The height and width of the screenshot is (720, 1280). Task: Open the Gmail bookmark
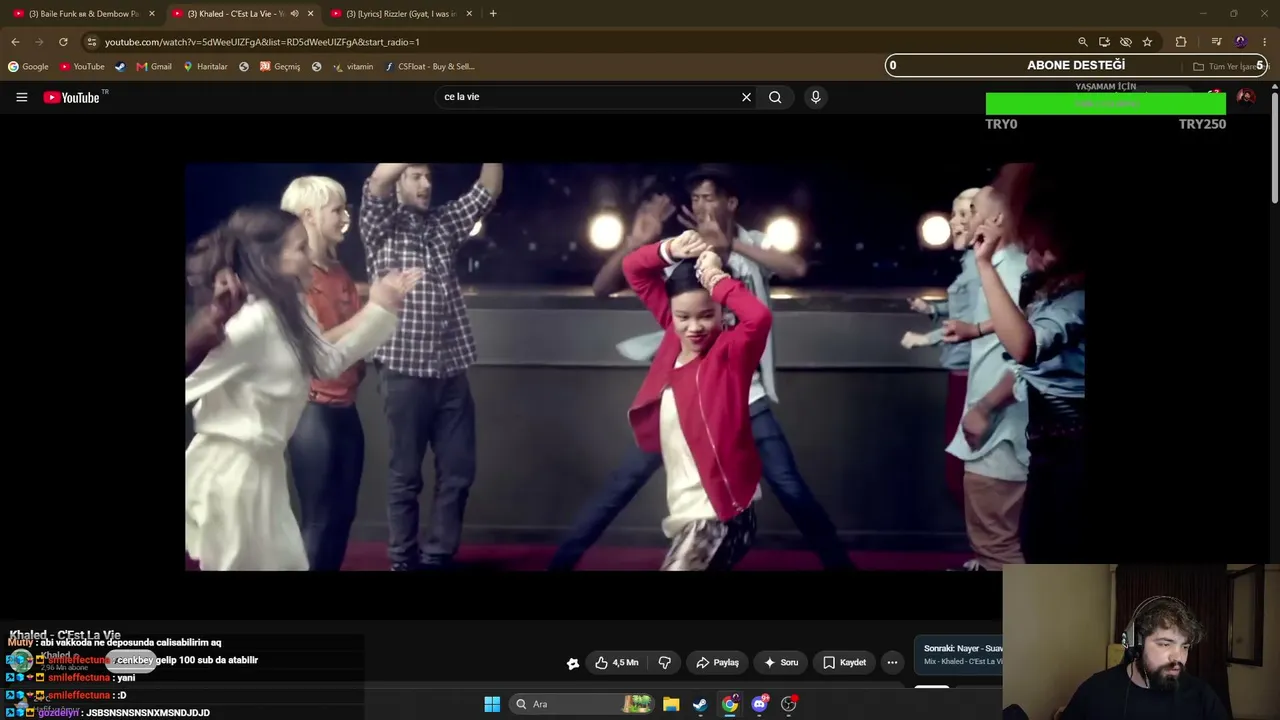click(154, 67)
